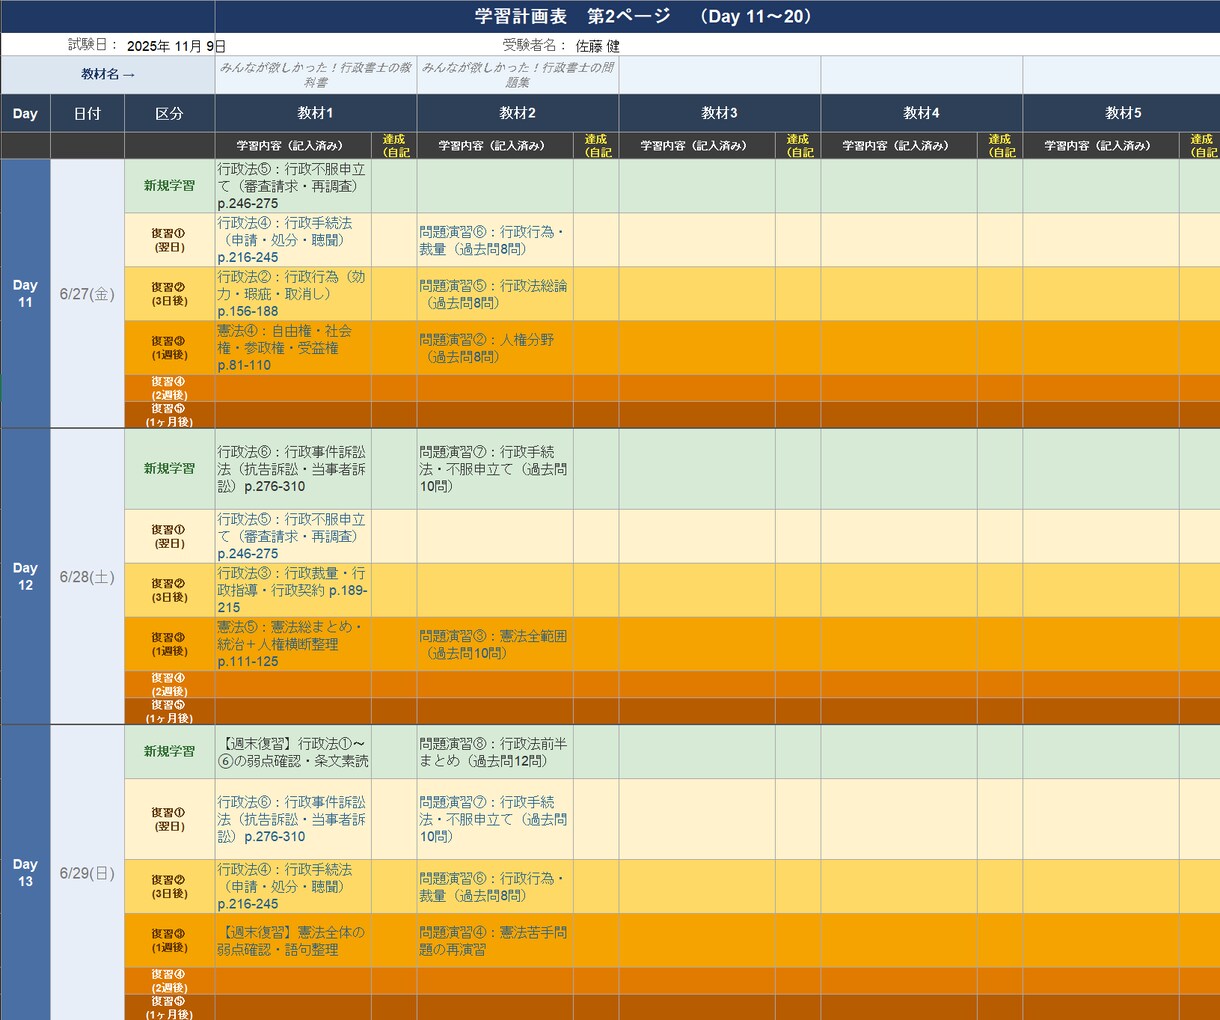Click the "問題演習③：憲法全範囲" cell

496,644
